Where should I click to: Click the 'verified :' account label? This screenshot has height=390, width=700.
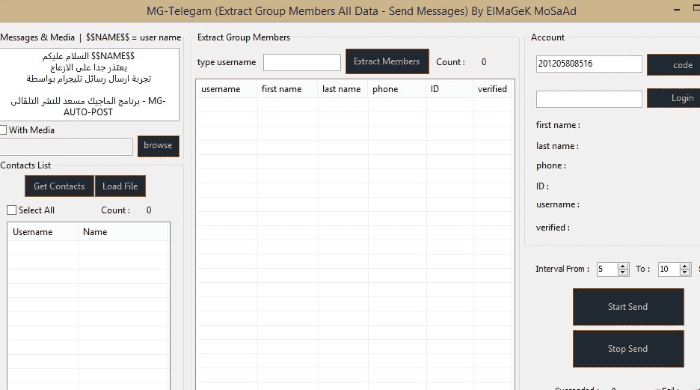point(553,228)
